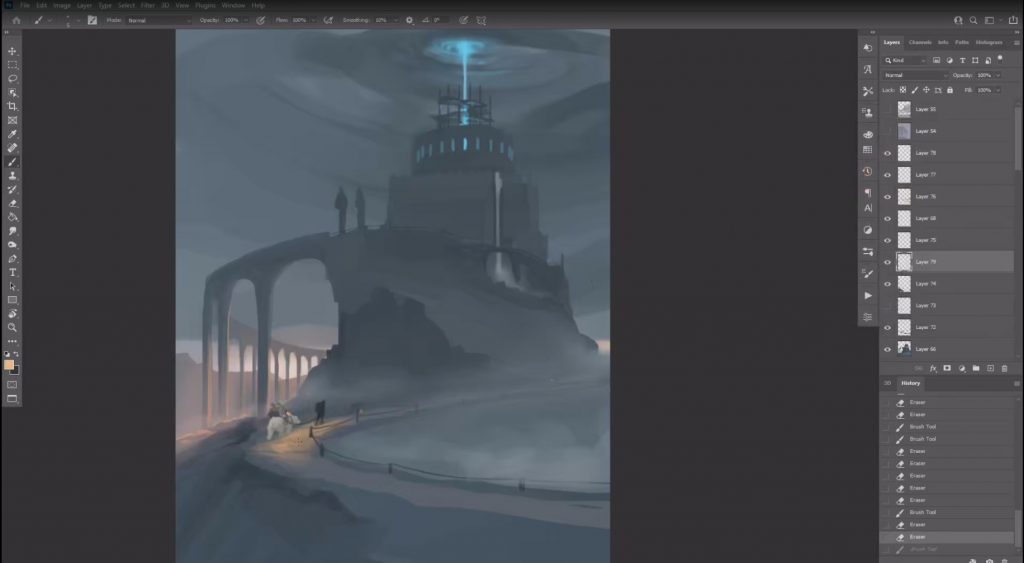Select the Rectangle shape tool
This screenshot has width=1024, height=563.
(12, 300)
